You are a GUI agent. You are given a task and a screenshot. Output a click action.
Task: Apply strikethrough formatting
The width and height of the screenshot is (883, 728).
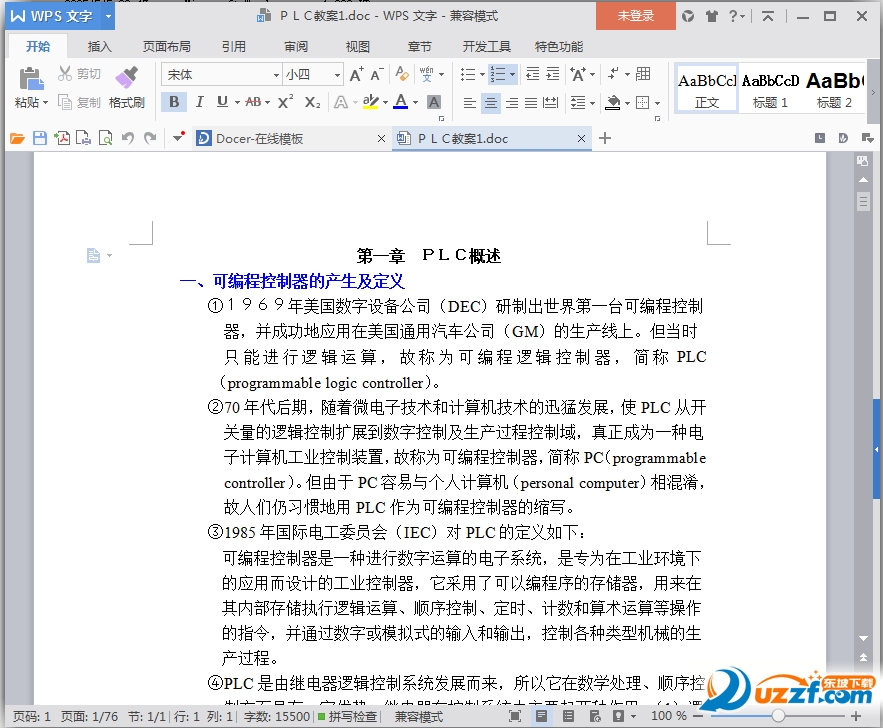(x=252, y=102)
